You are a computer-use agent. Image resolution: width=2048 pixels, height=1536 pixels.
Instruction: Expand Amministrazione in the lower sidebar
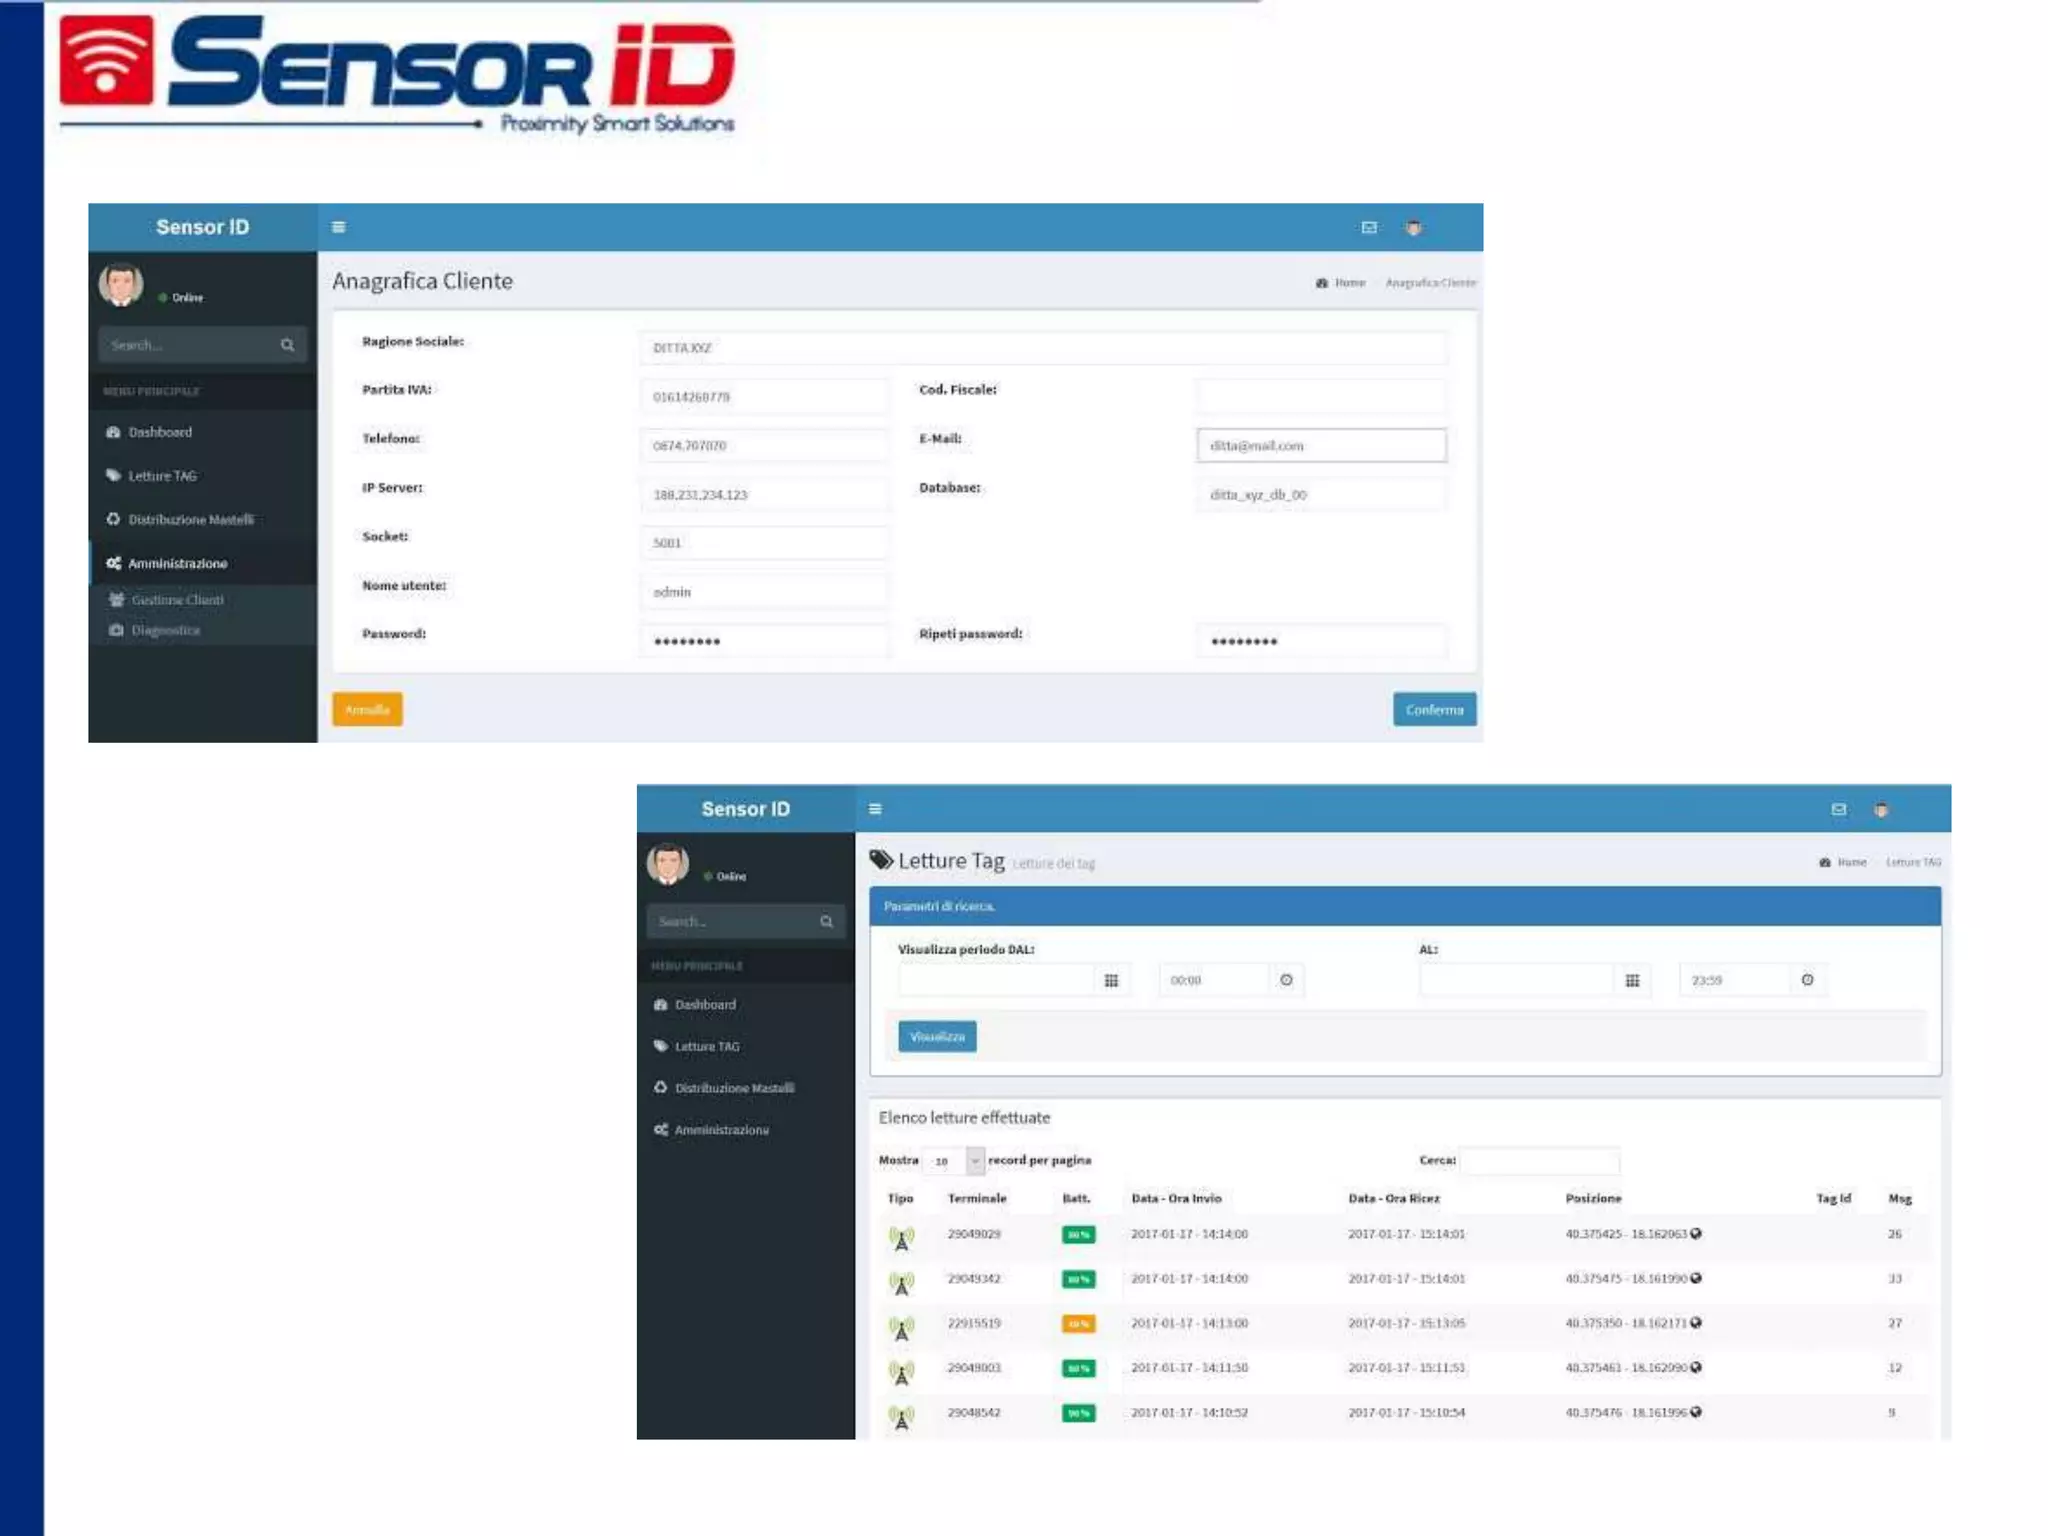tap(721, 1130)
